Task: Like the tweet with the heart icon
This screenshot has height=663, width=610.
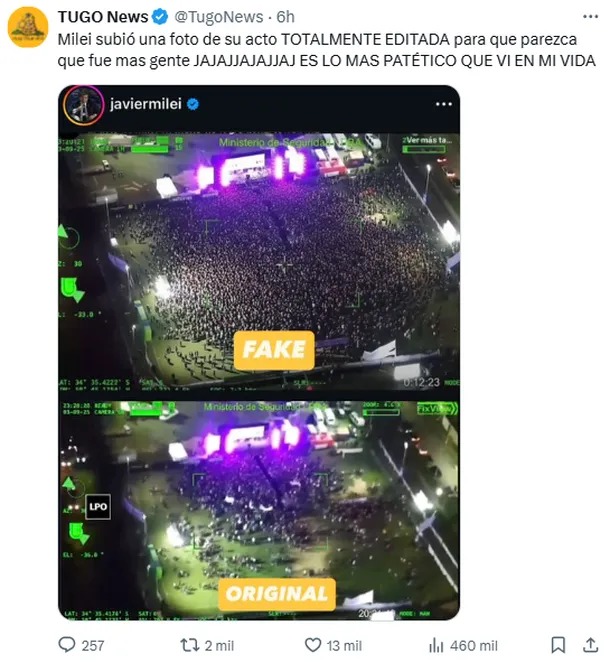Action: (x=313, y=645)
